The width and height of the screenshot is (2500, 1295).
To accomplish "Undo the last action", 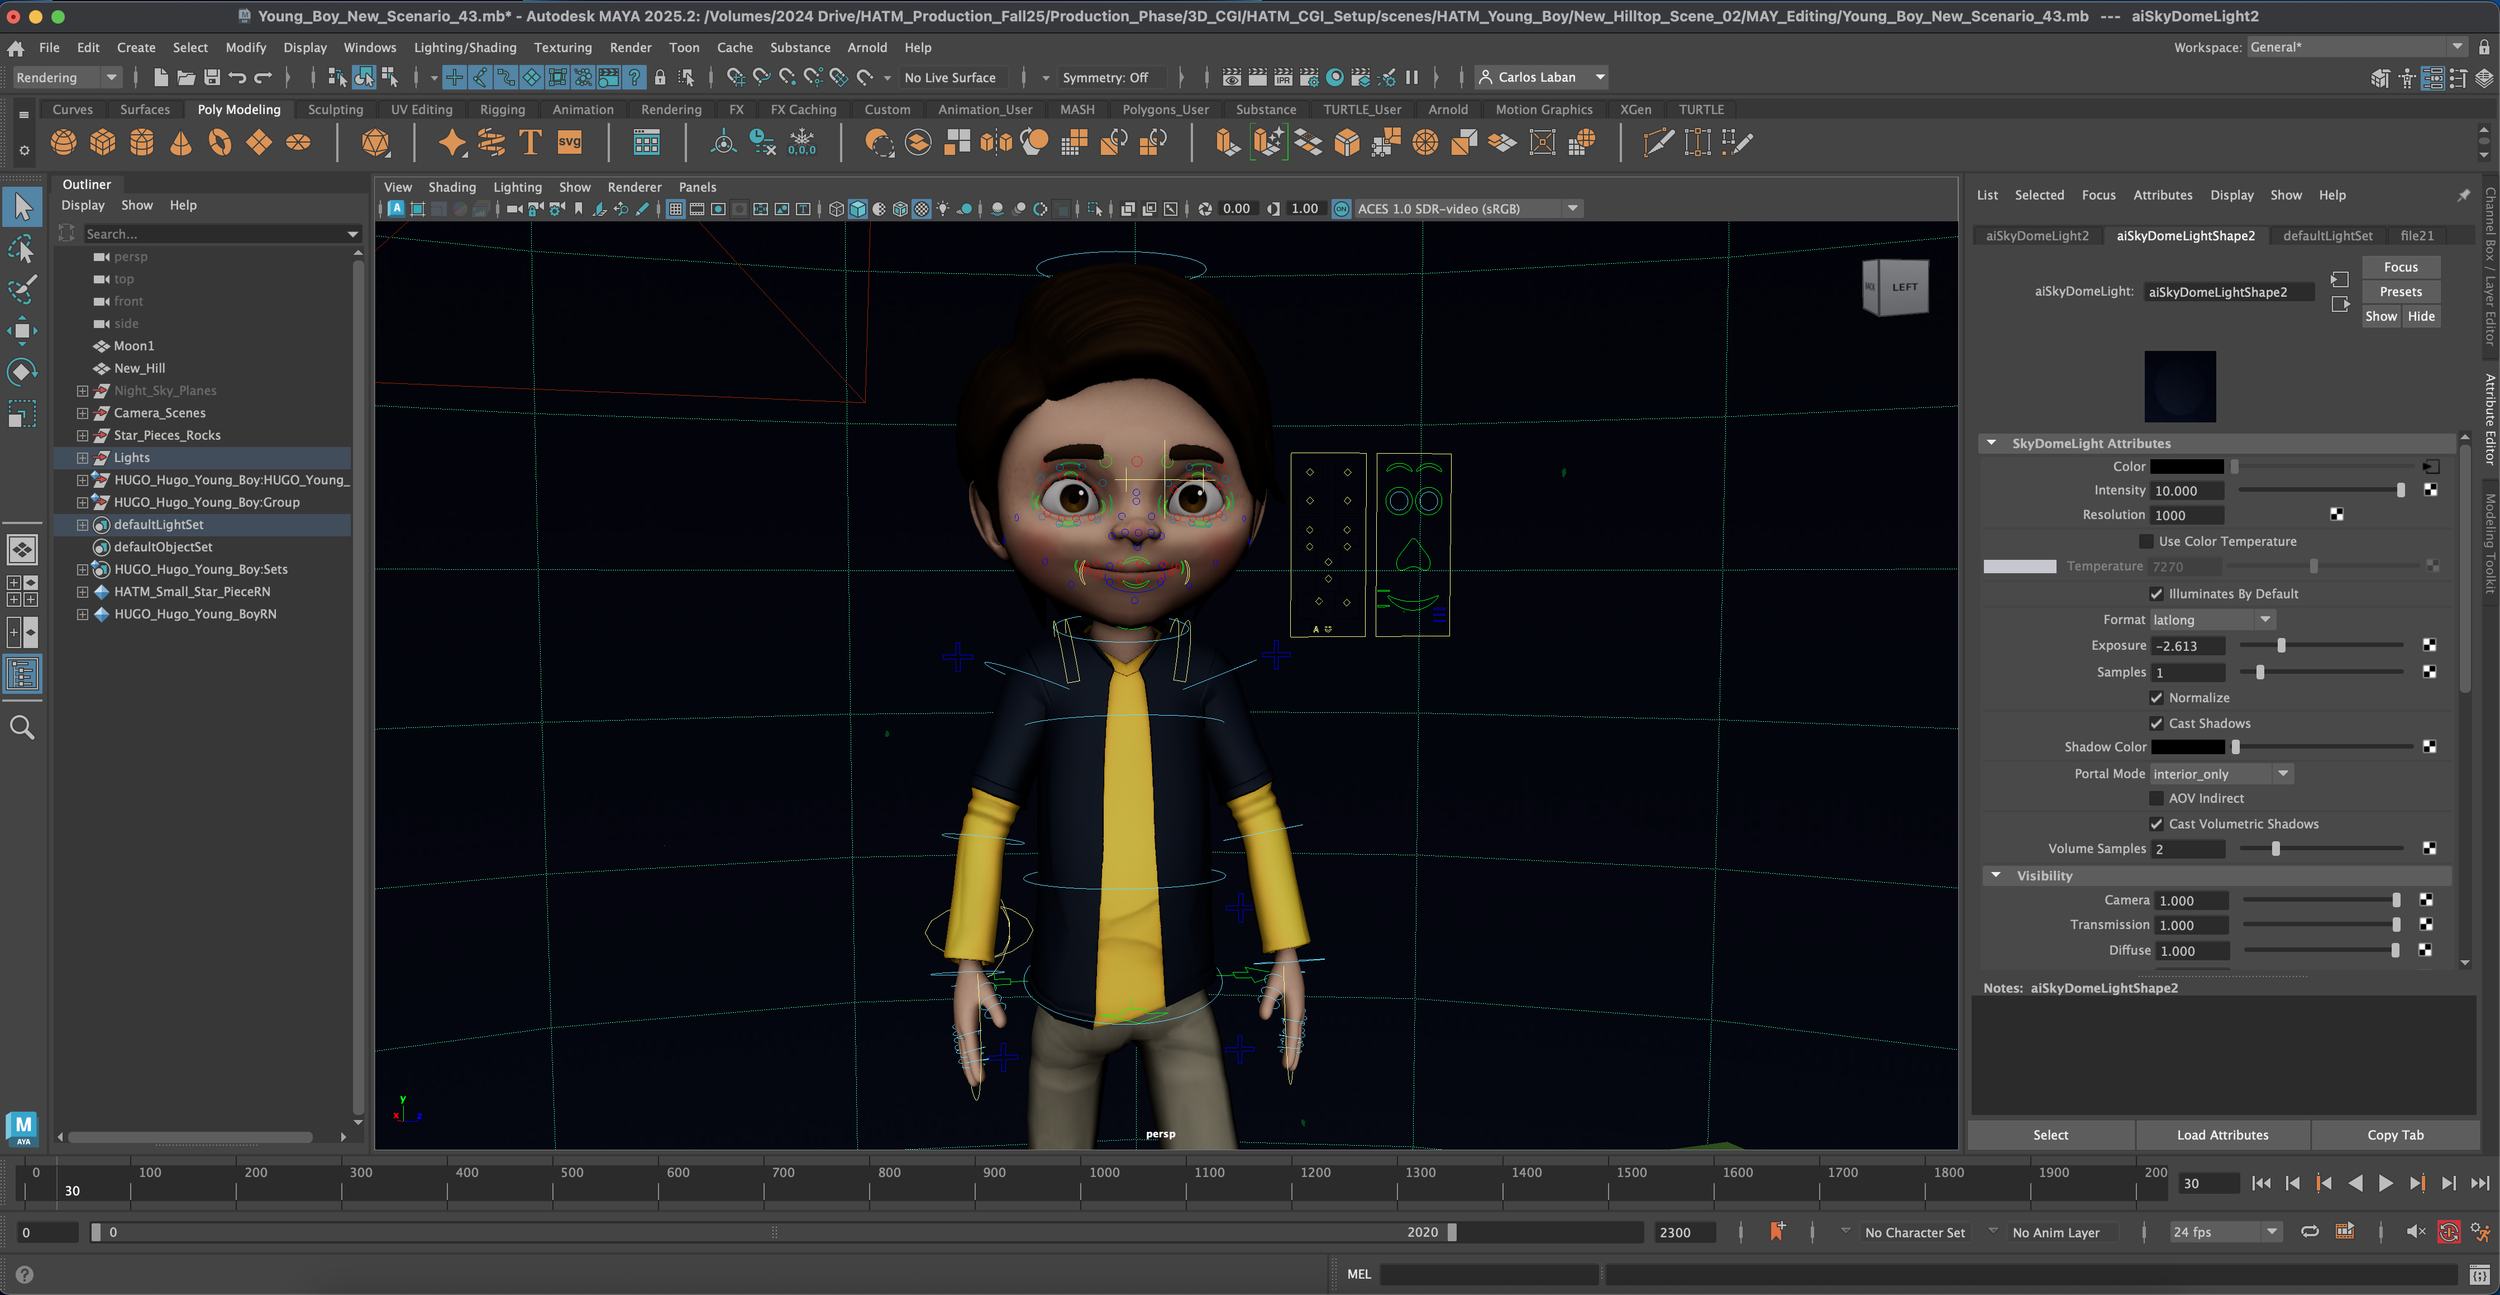I will coord(237,77).
